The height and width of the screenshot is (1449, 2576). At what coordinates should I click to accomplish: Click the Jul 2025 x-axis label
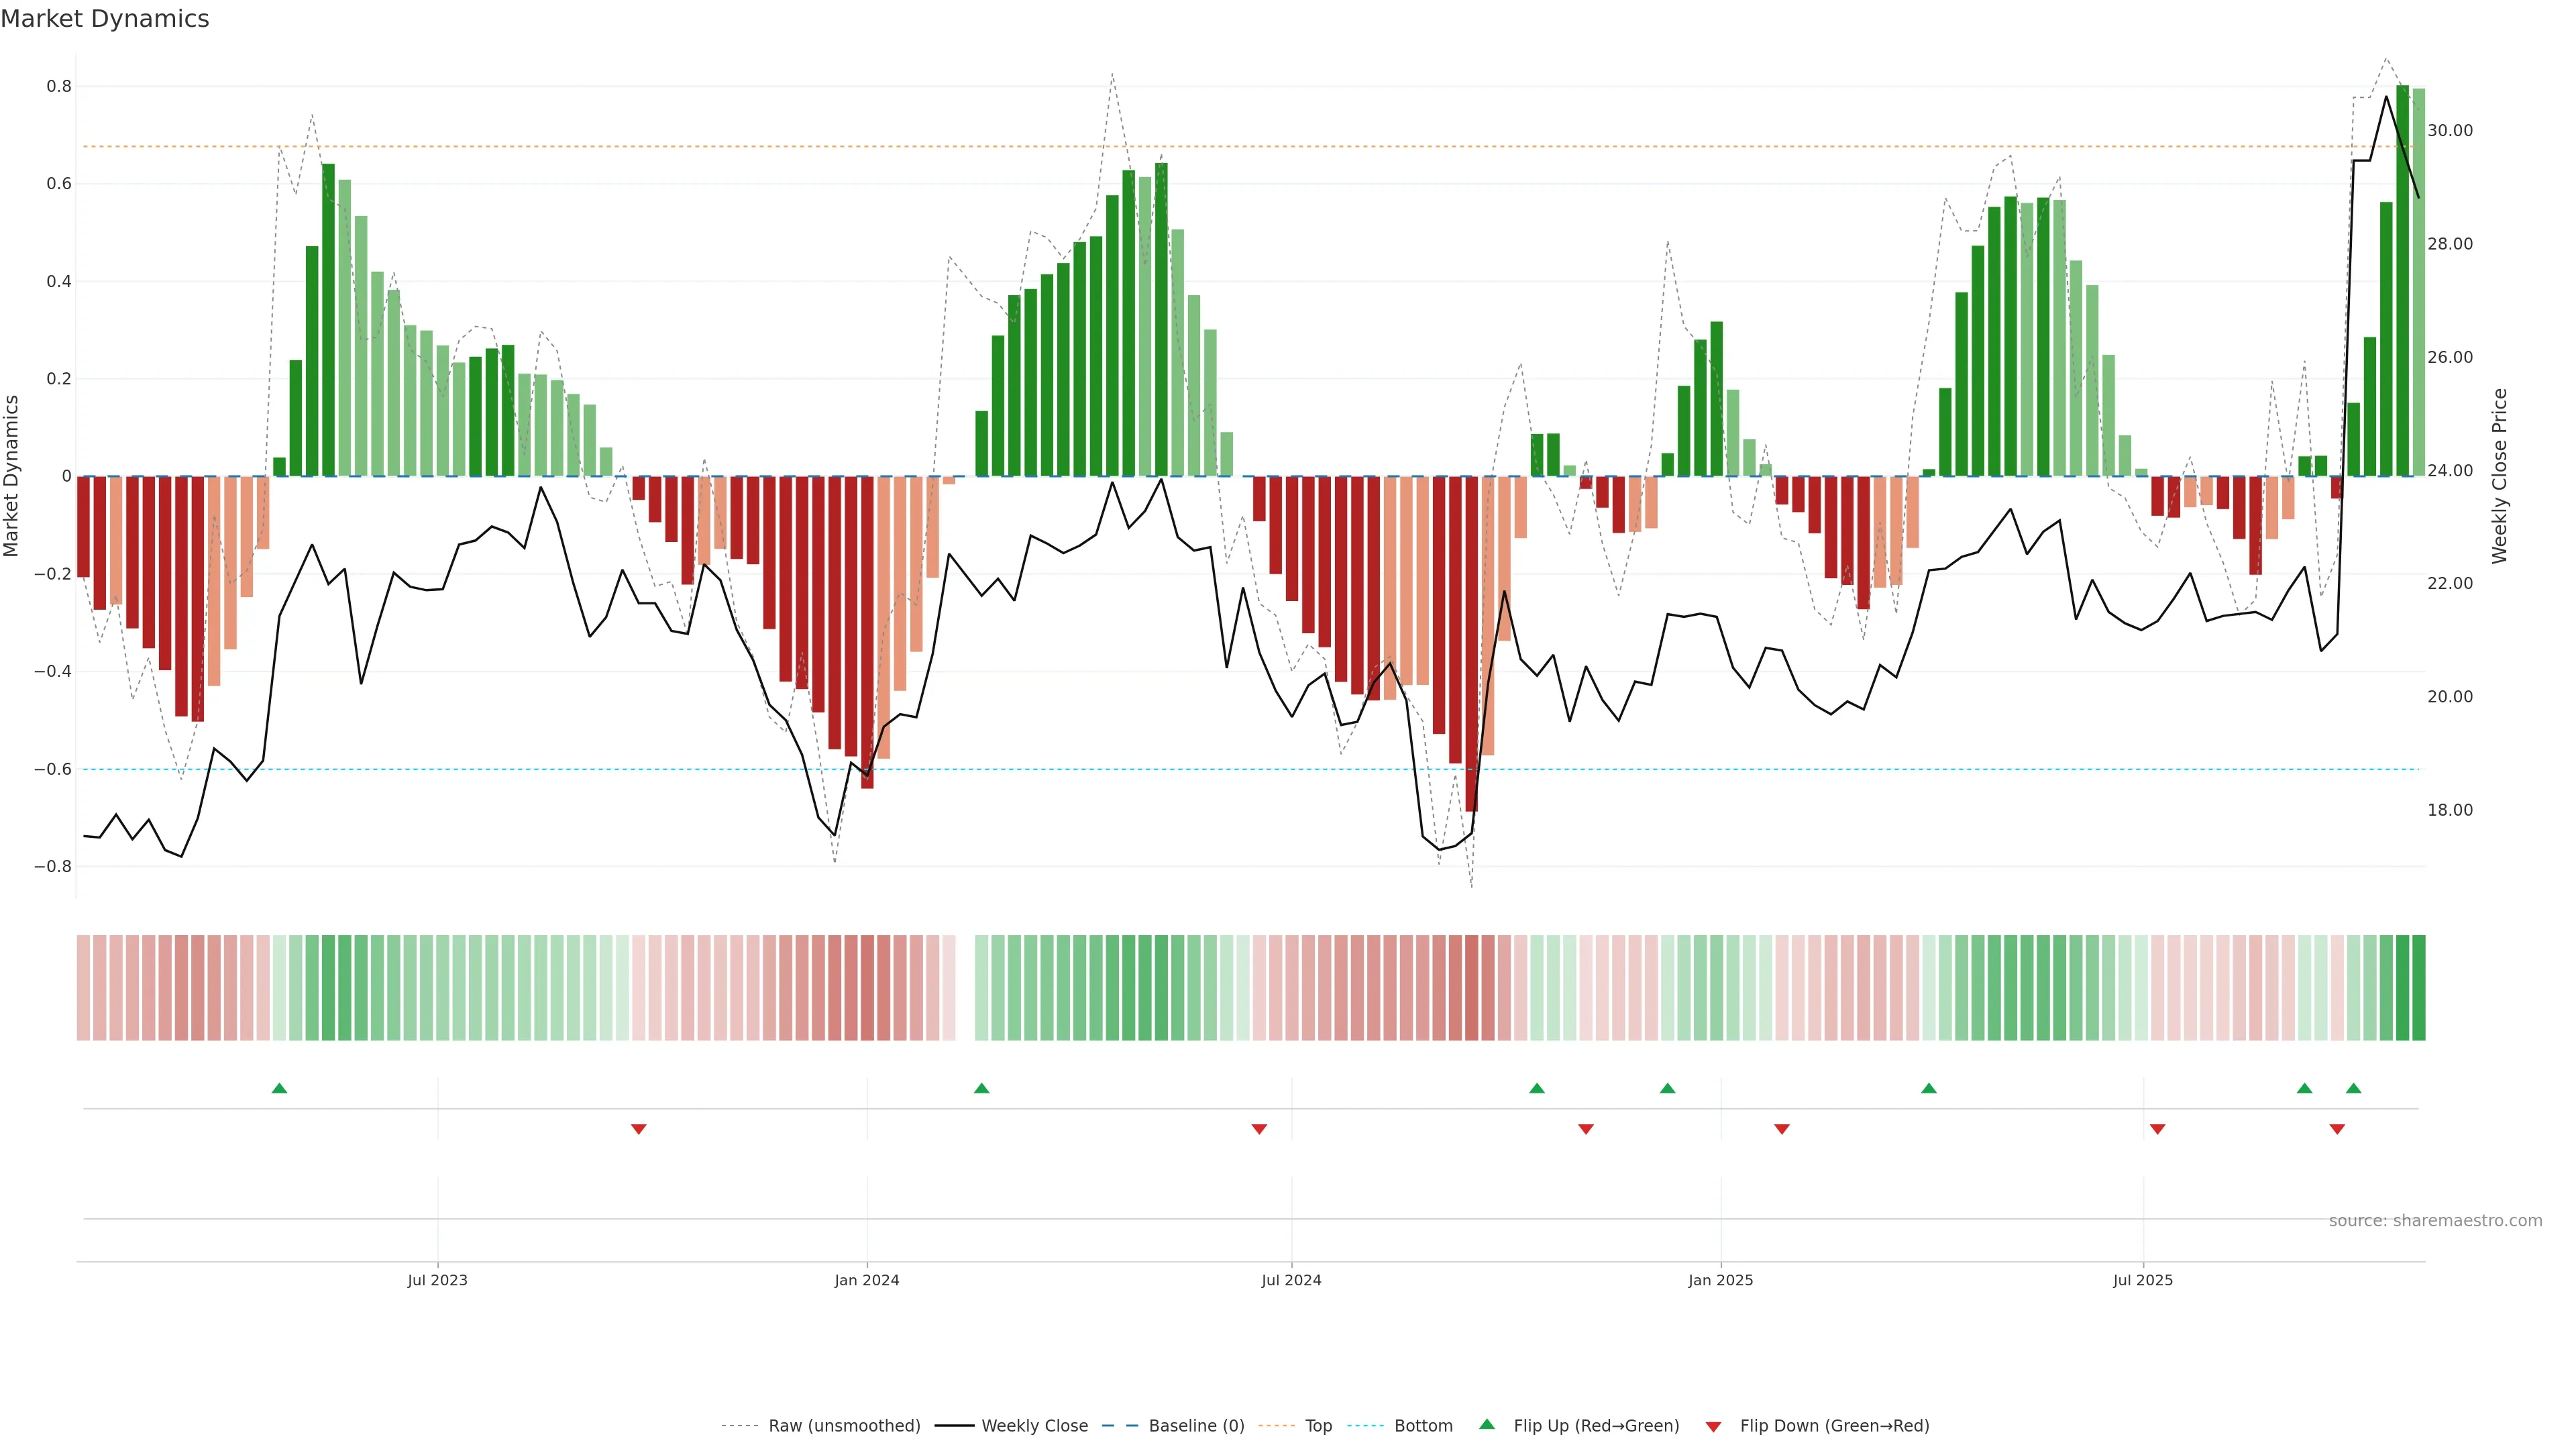[2142, 1280]
